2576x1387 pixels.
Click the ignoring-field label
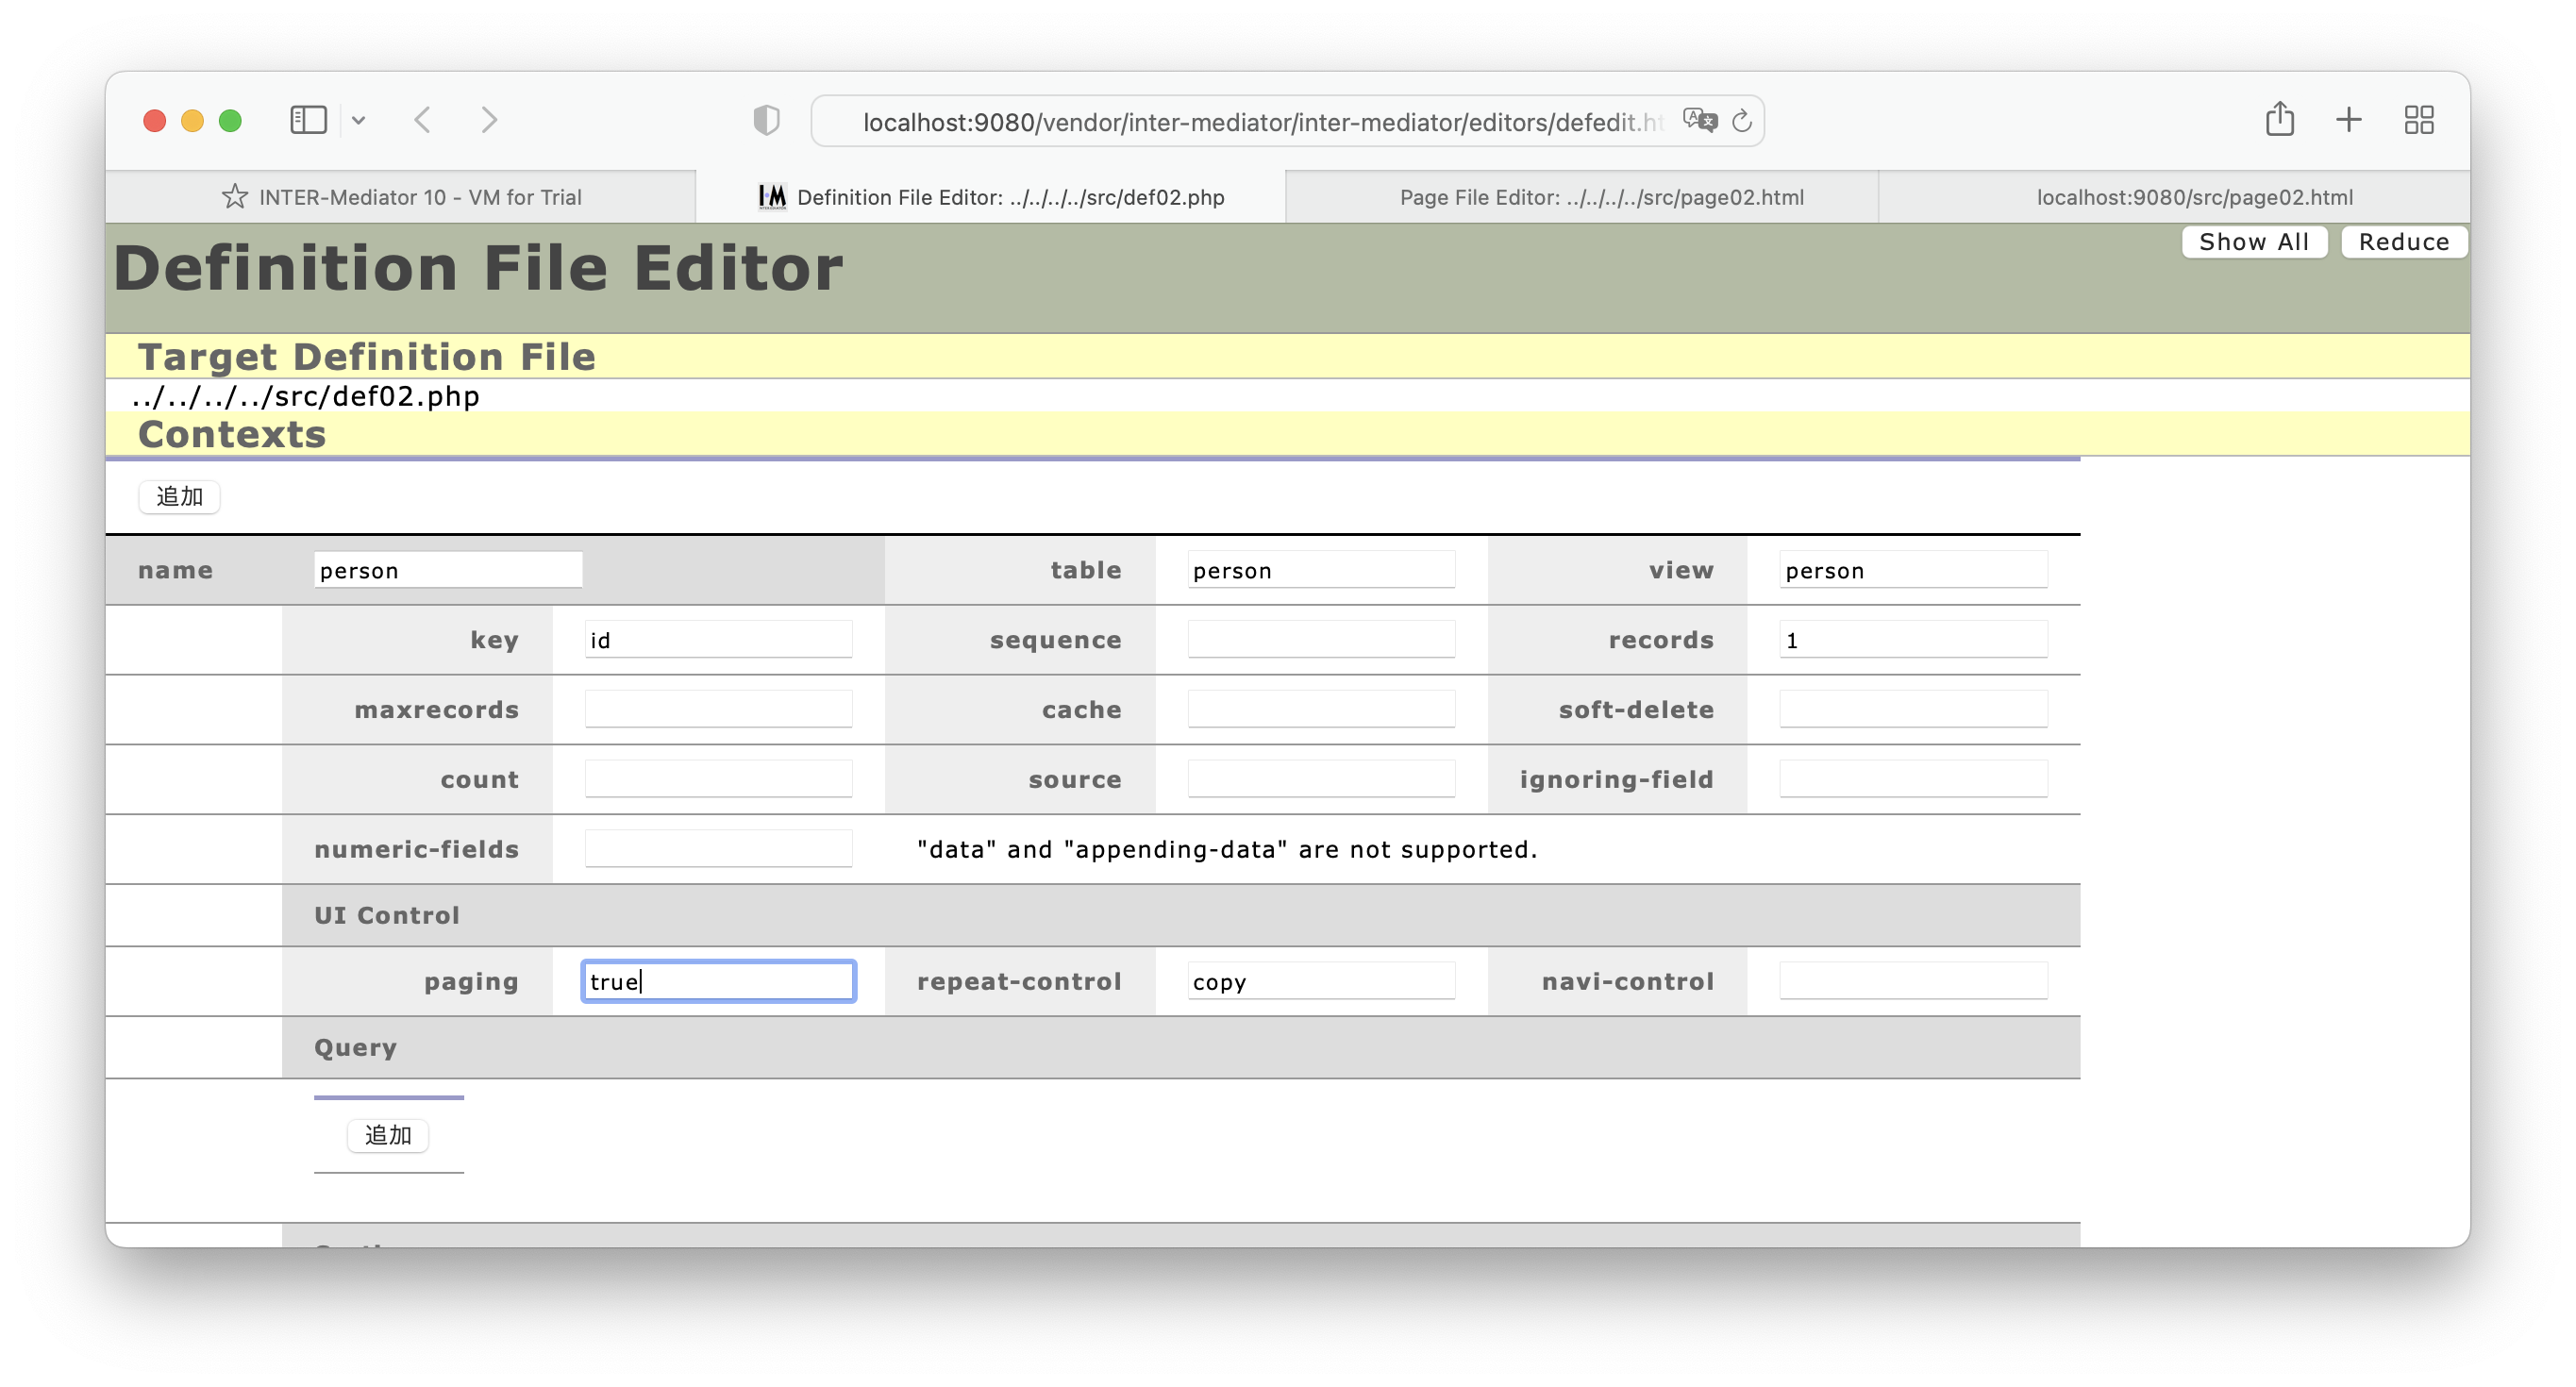[x=1616, y=779]
